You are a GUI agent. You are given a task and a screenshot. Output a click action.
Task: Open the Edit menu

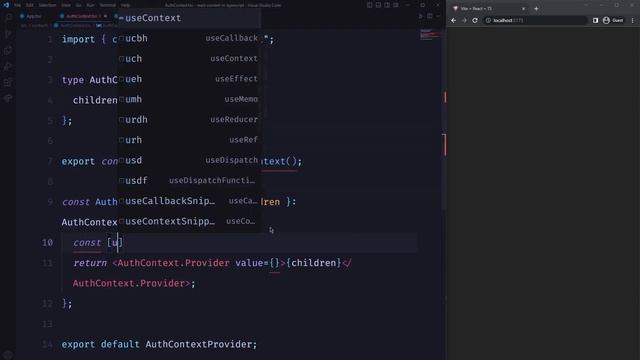point(29,5)
